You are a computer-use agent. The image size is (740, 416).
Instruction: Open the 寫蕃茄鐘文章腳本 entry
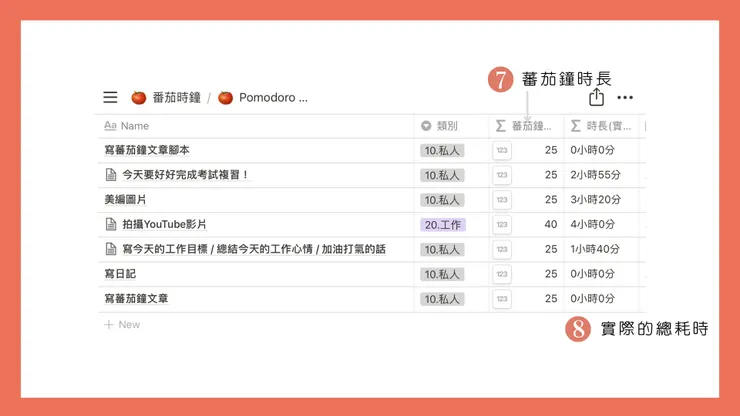click(x=147, y=150)
